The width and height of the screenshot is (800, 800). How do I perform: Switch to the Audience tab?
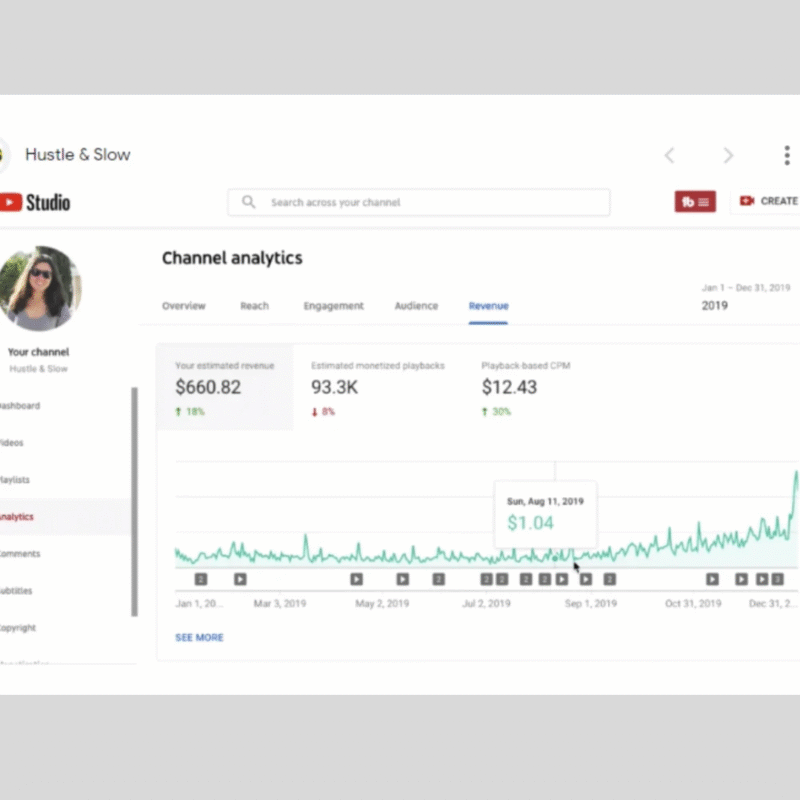[416, 306]
